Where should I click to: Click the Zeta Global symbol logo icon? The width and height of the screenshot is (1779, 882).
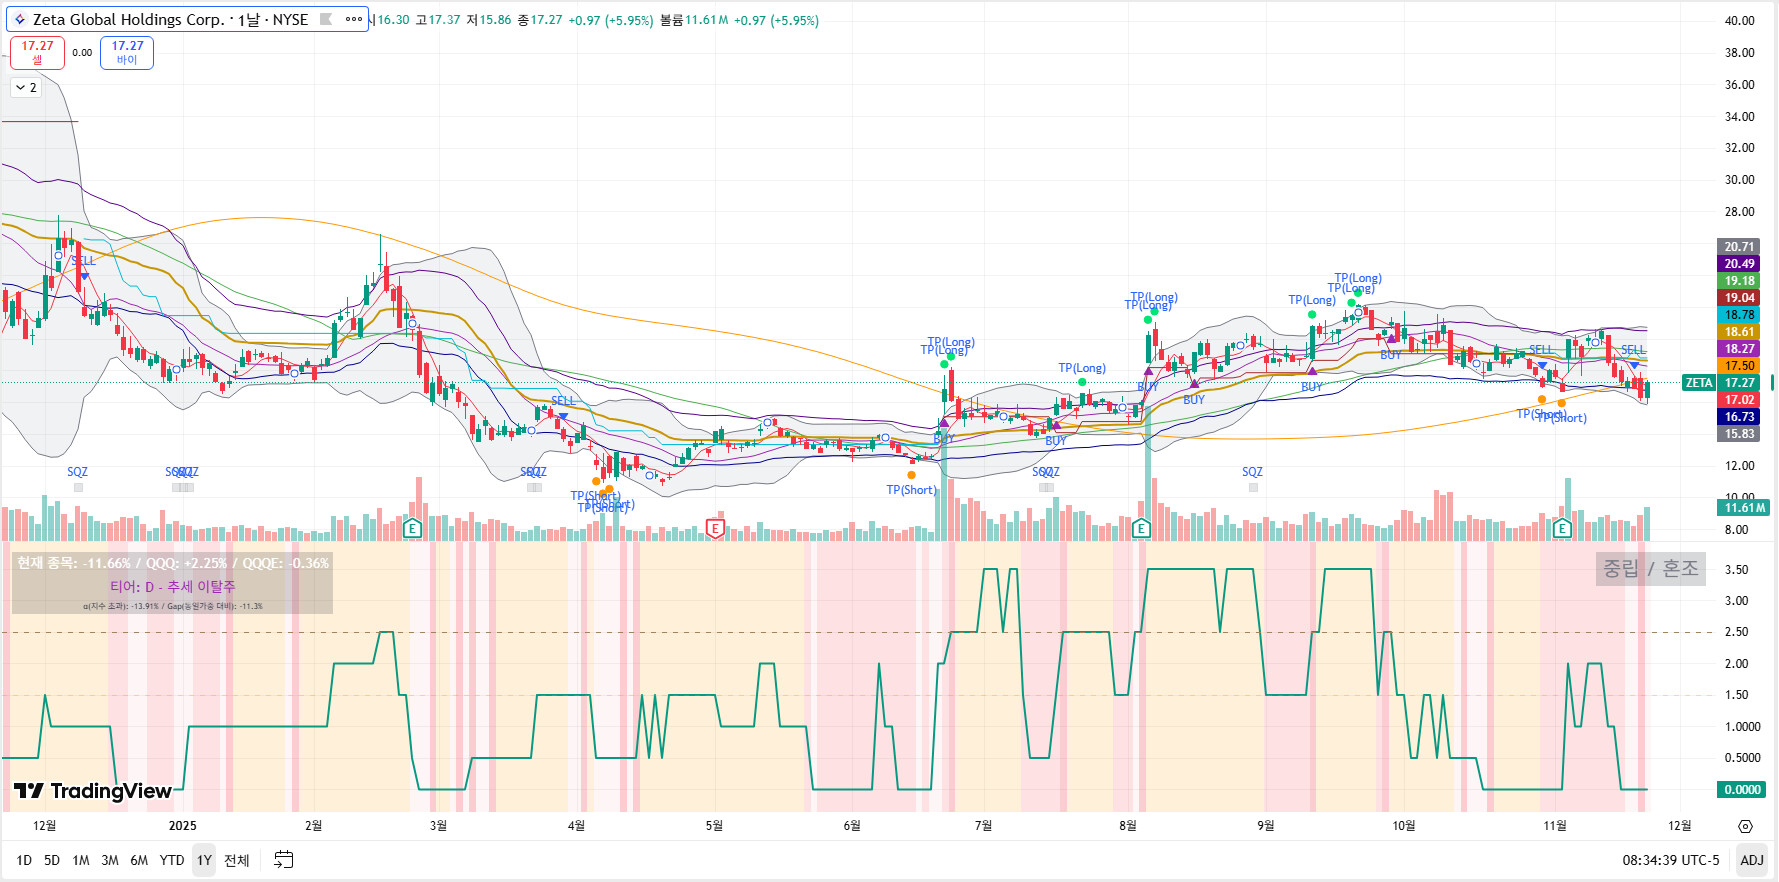(19, 19)
